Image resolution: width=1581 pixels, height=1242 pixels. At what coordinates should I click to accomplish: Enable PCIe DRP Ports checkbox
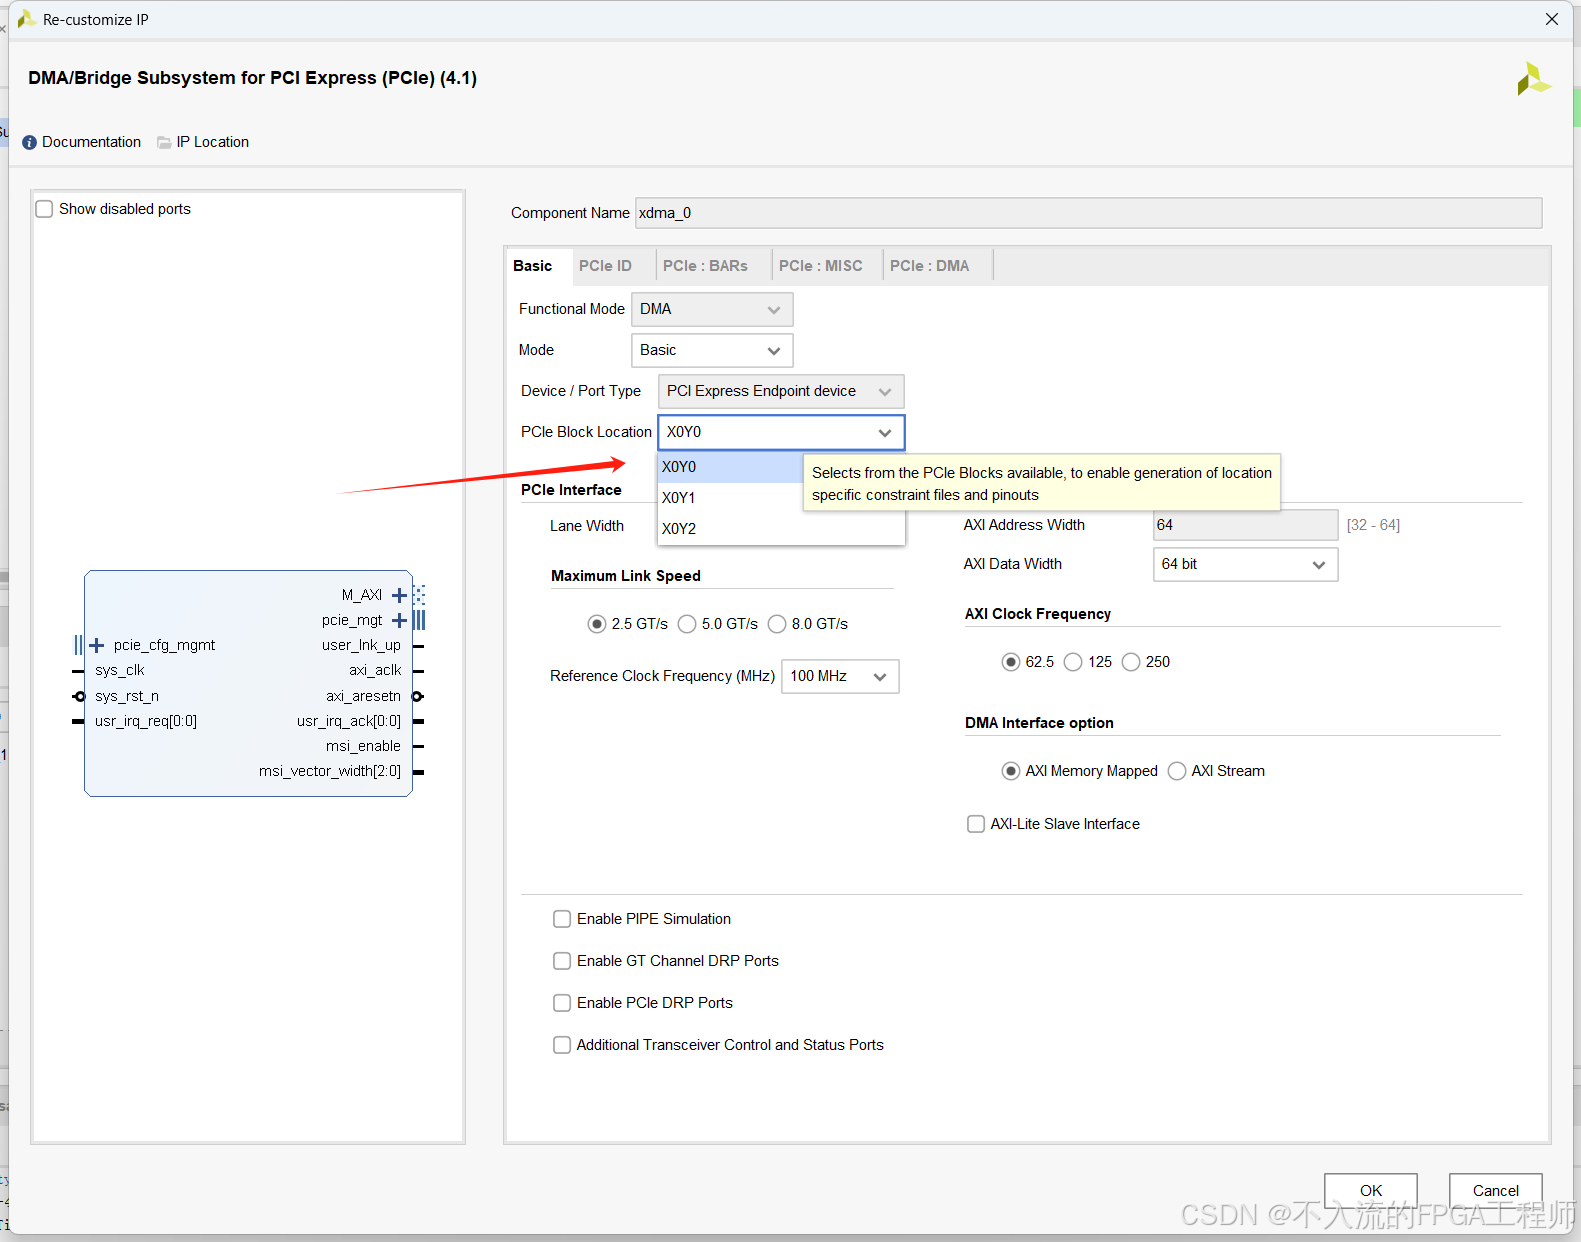coord(562,1003)
